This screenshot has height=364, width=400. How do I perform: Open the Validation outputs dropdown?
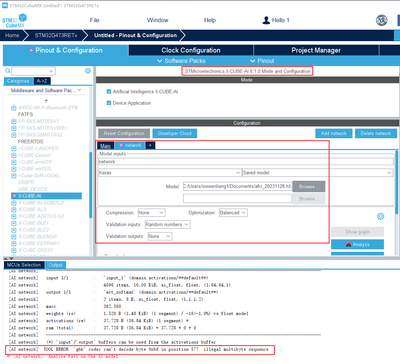coord(160,236)
